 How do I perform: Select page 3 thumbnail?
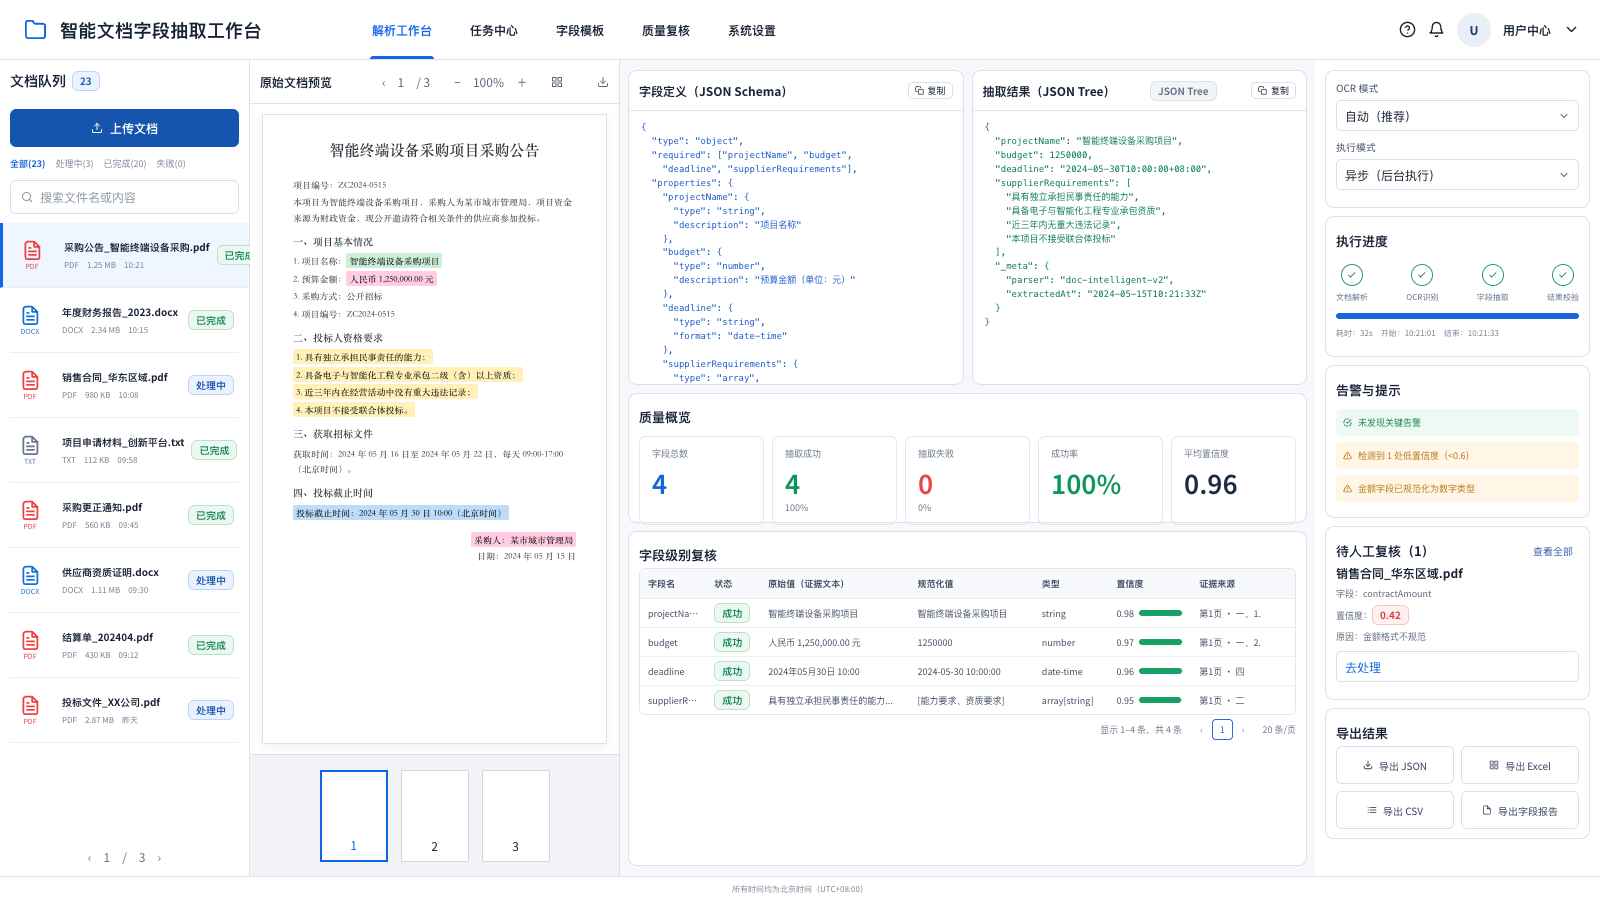pos(516,816)
